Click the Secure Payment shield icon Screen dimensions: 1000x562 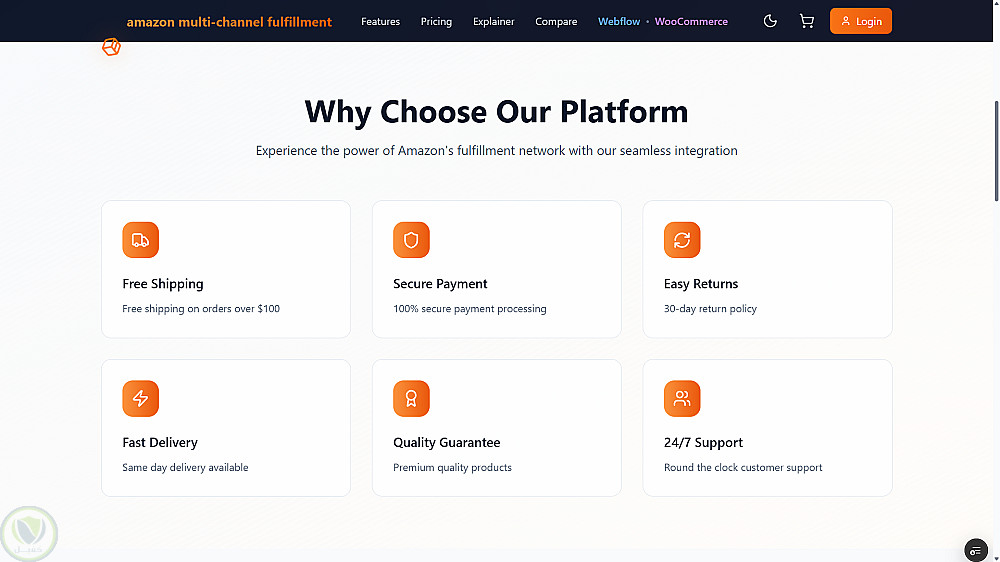(411, 240)
